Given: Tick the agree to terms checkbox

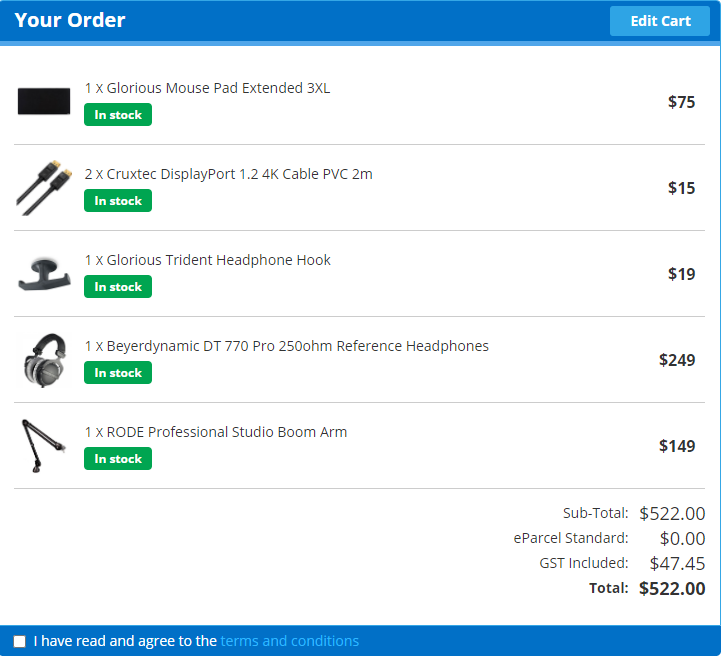Looking at the screenshot, I should [20, 641].
